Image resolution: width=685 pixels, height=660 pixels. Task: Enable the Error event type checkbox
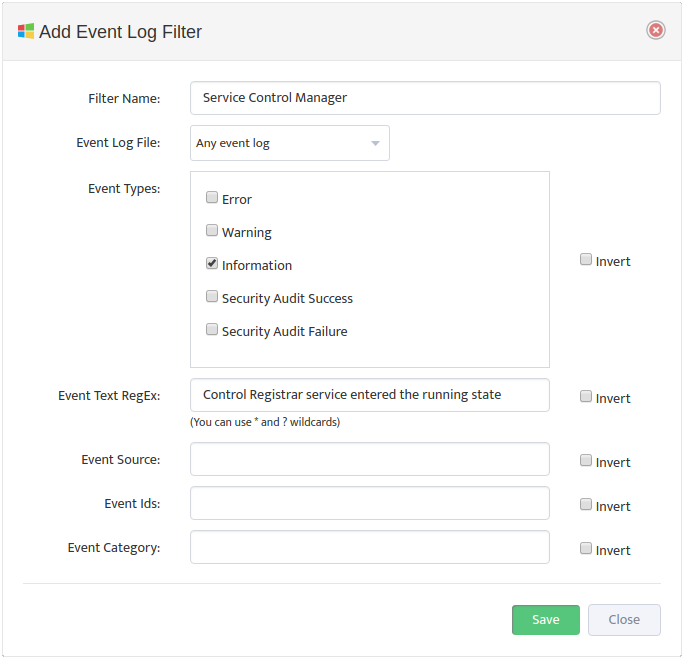point(212,197)
